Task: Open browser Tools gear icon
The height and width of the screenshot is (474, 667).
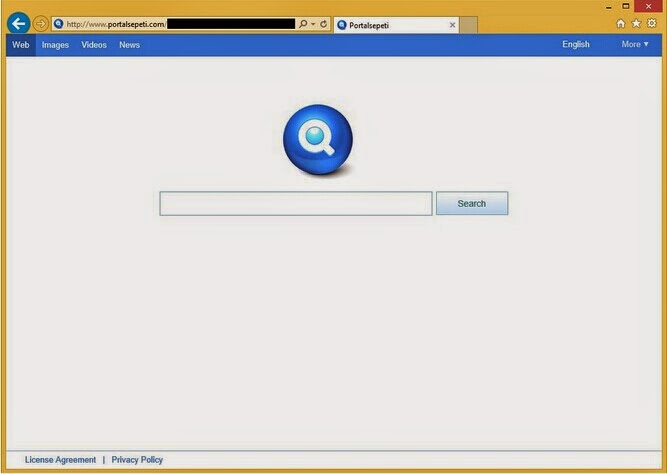Action: point(652,23)
